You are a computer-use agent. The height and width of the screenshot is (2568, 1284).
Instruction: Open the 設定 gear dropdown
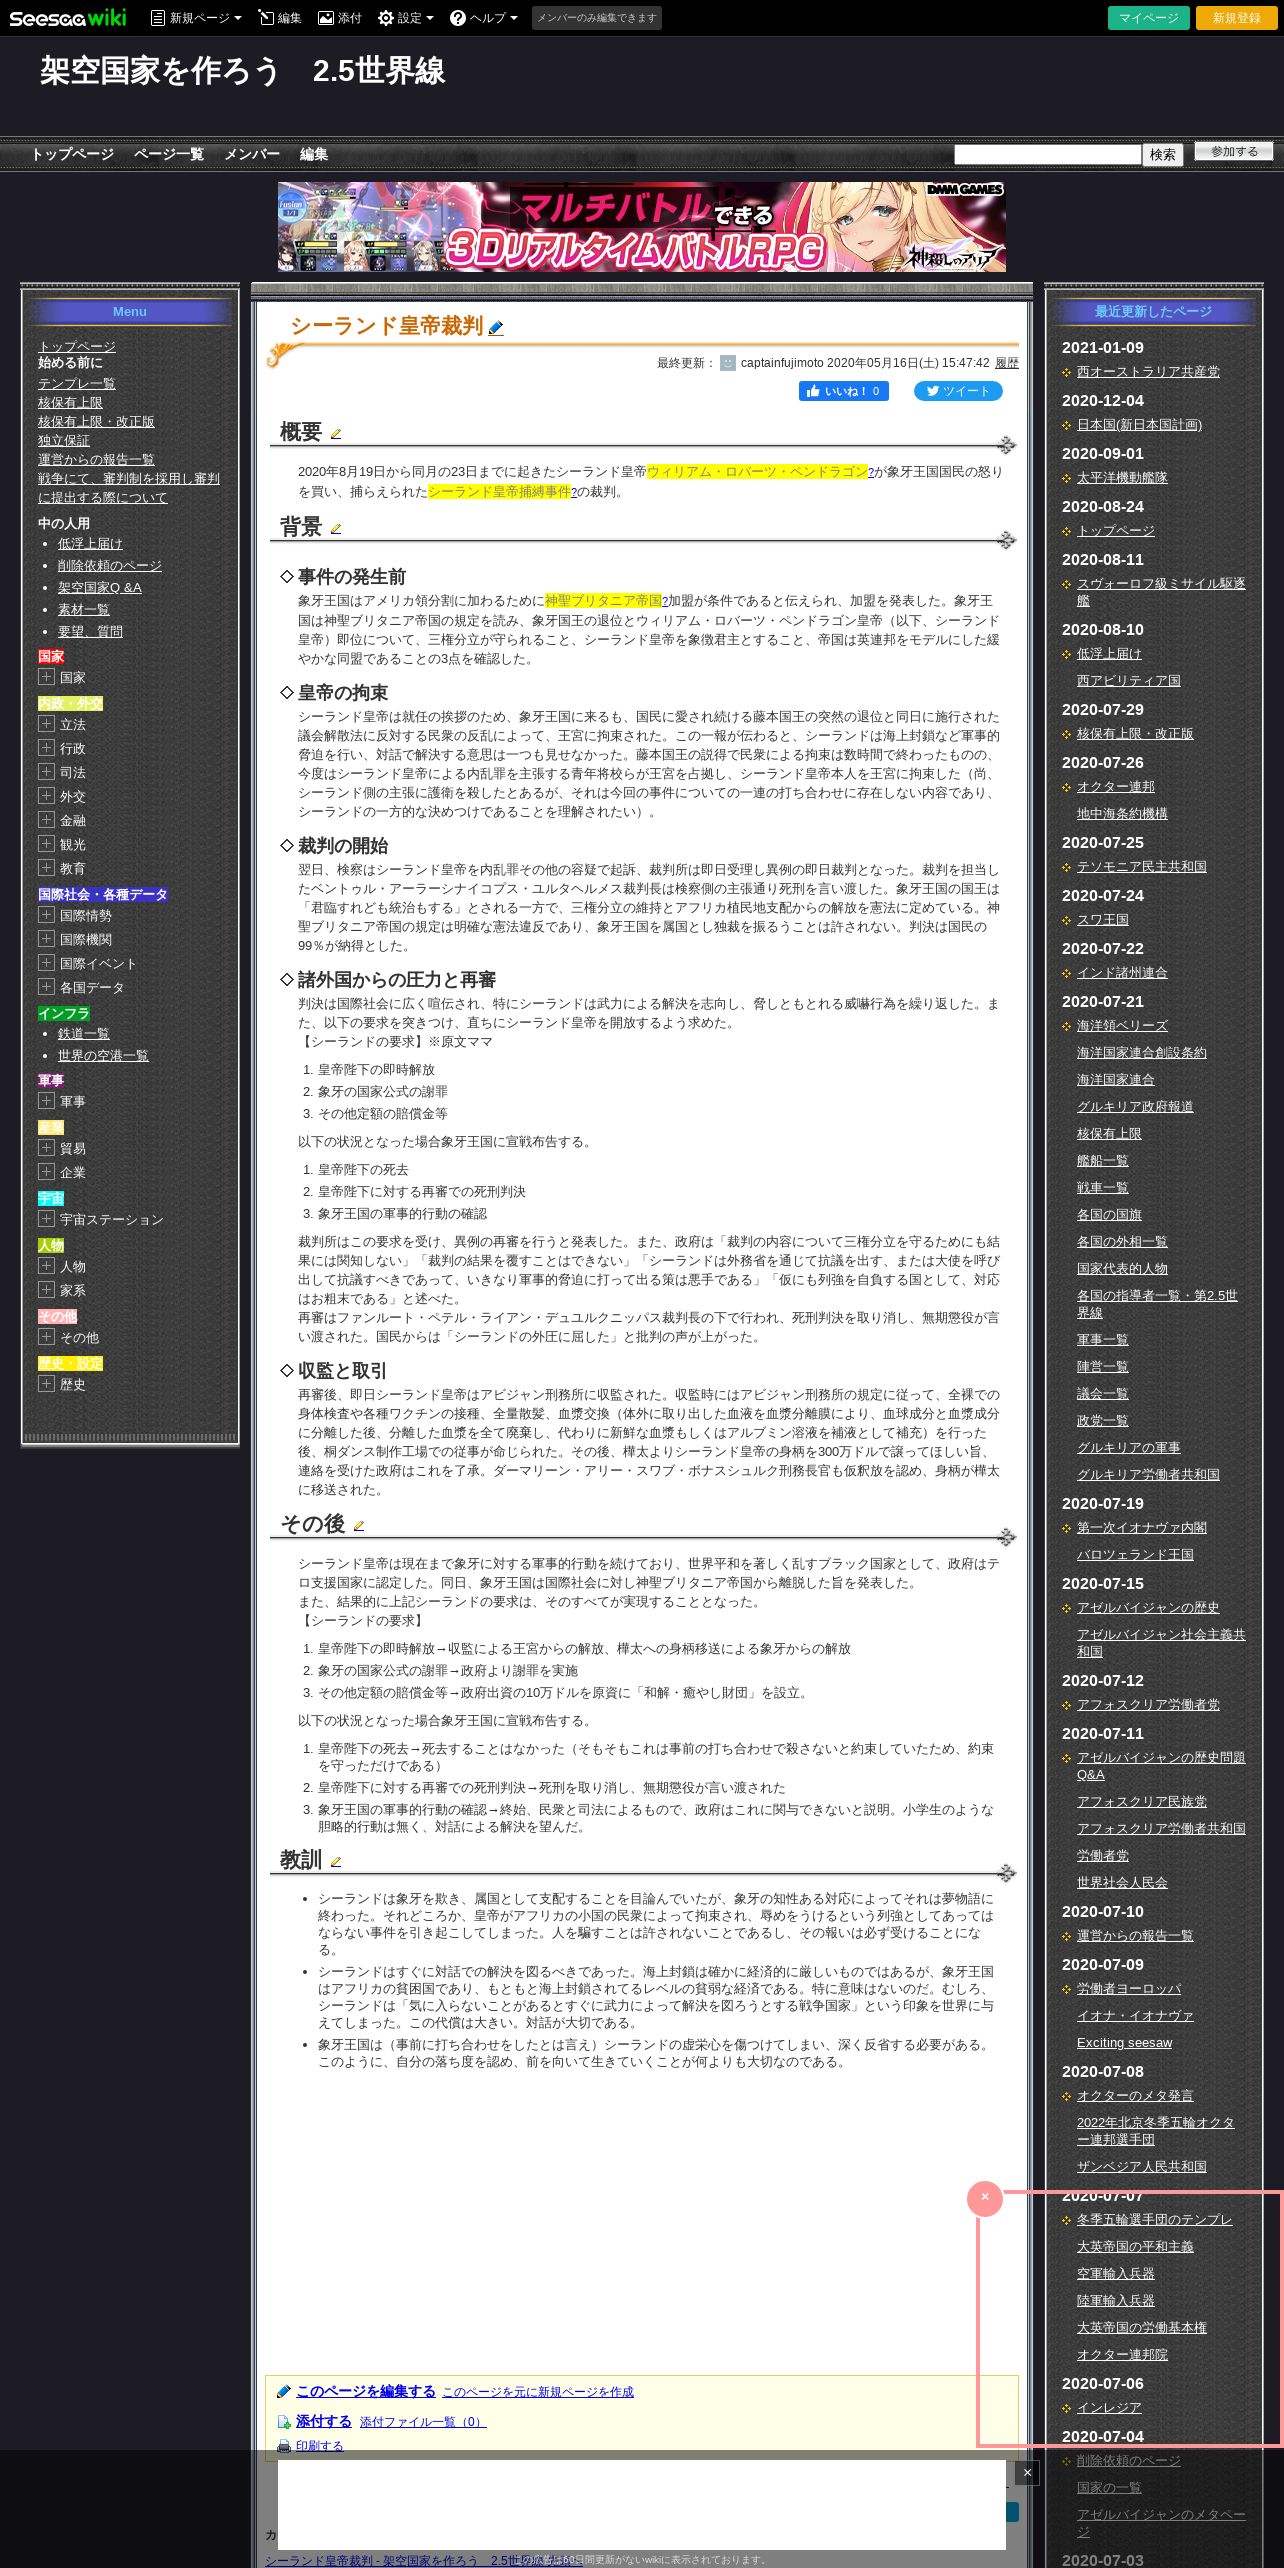405,18
